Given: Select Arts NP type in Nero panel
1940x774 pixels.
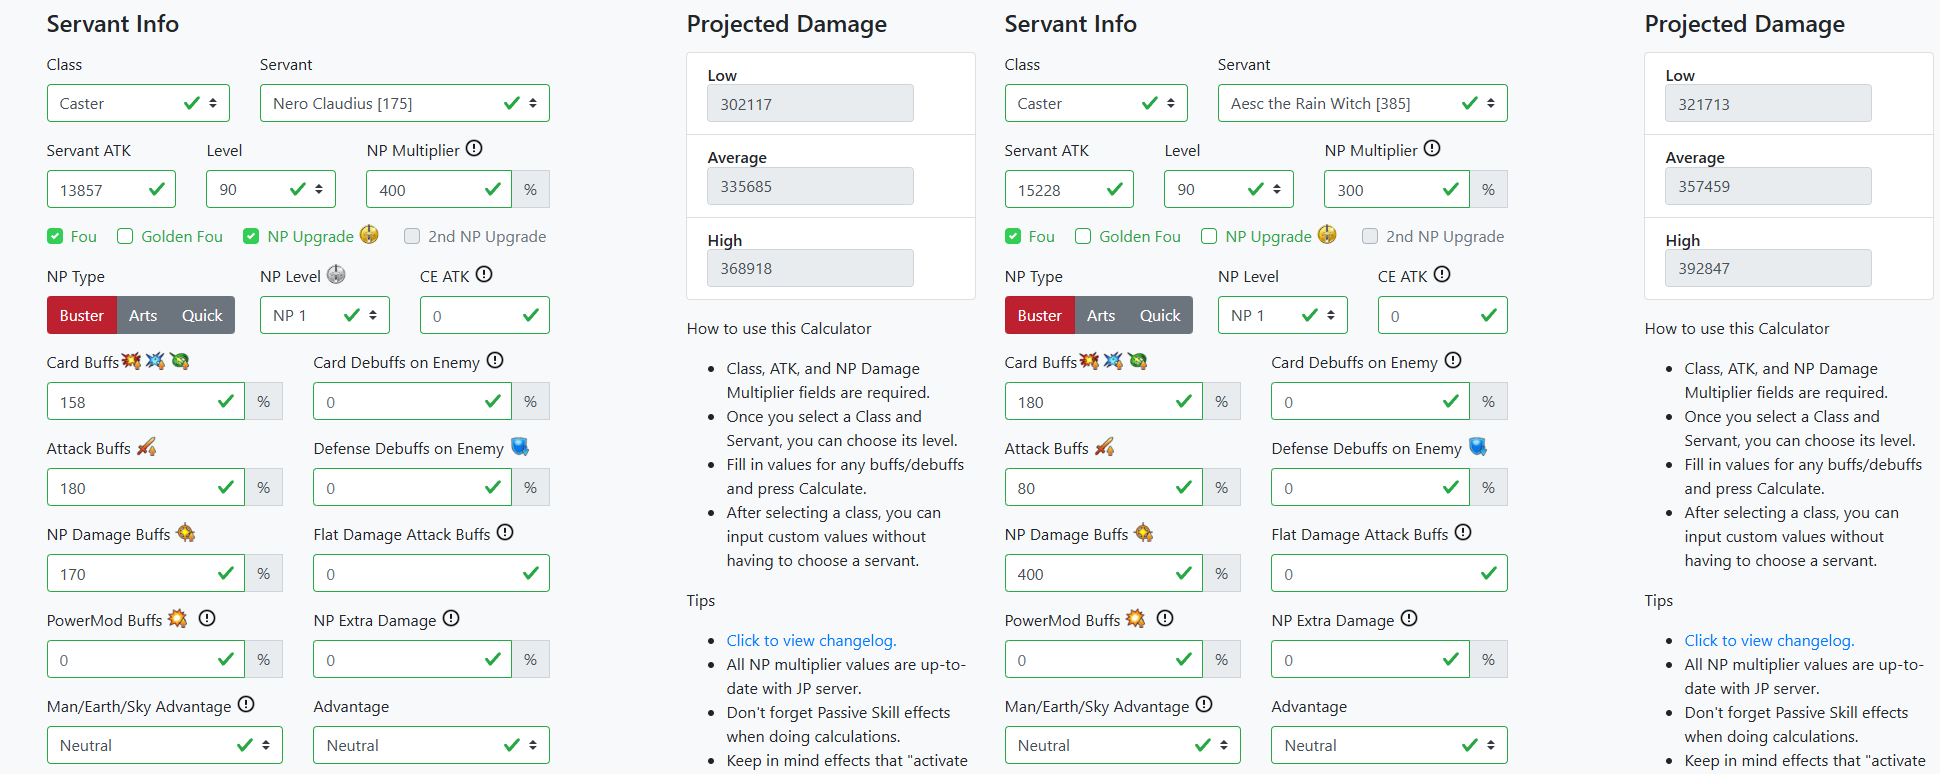Looking at the screenshot, I should 143,315.
